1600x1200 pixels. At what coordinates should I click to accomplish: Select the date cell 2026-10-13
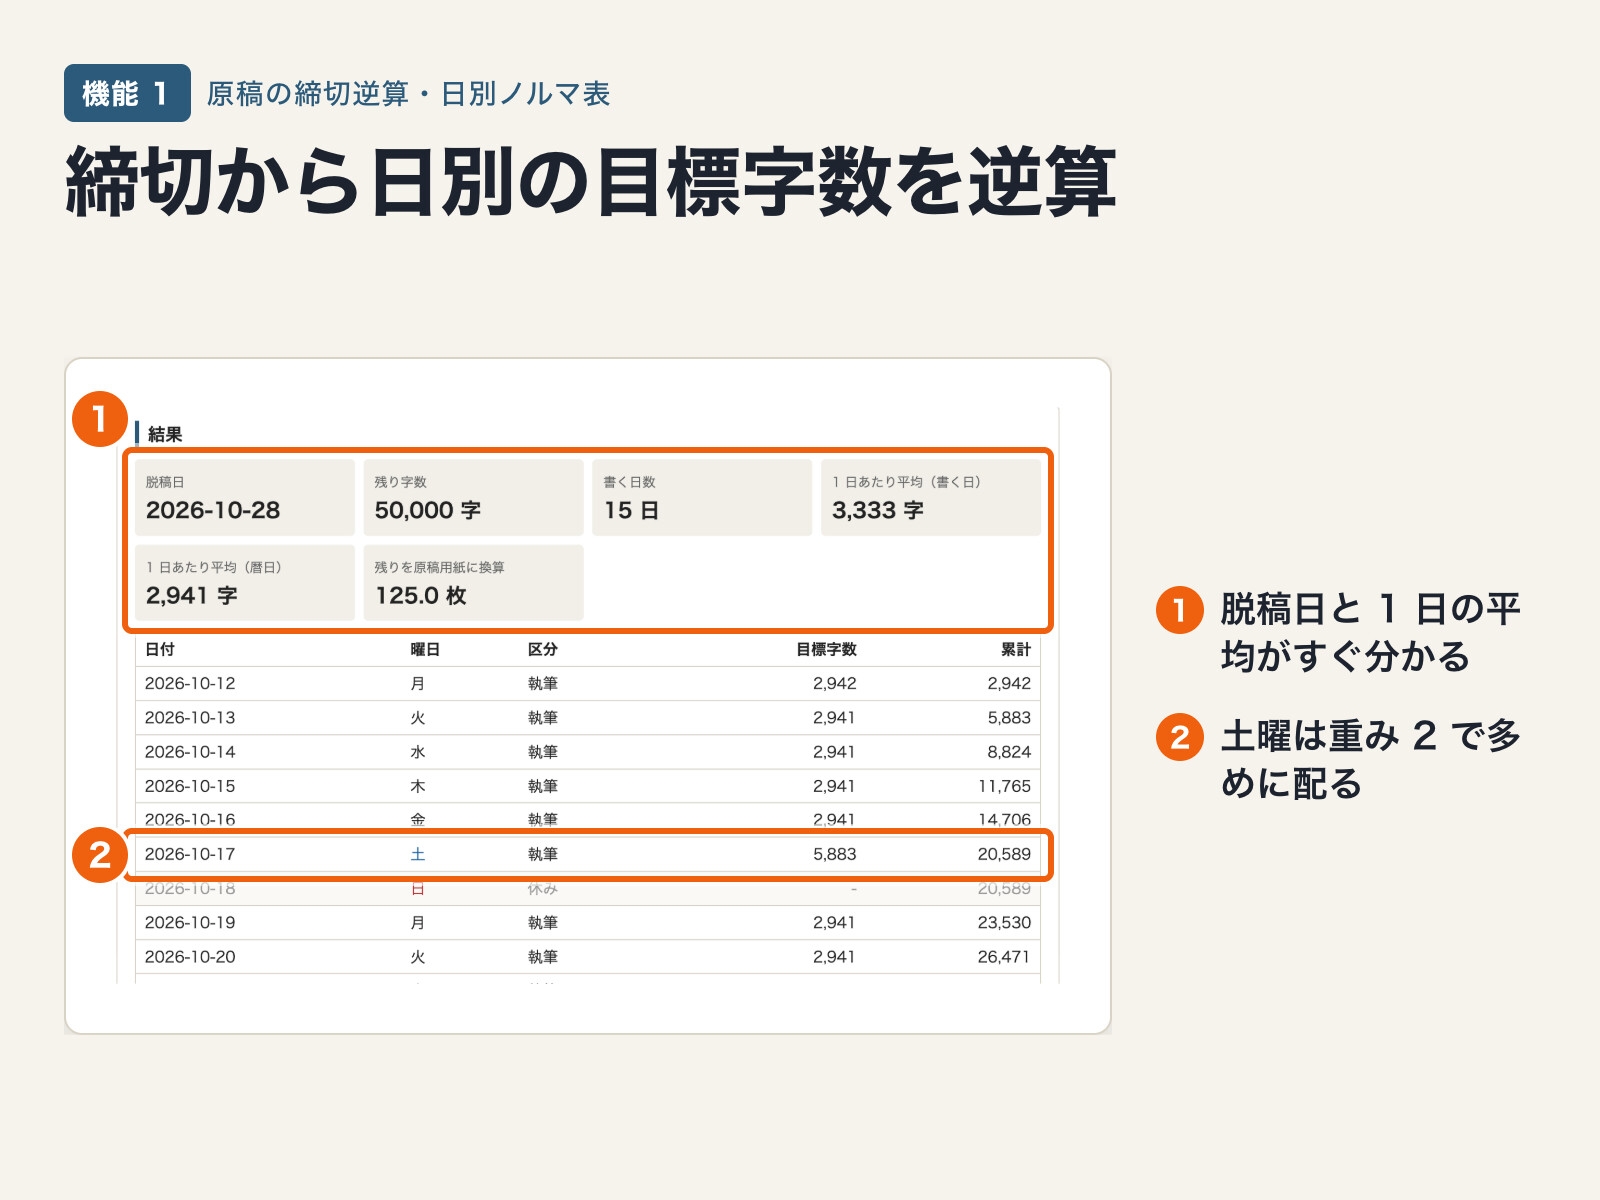[x=190, y=718]
